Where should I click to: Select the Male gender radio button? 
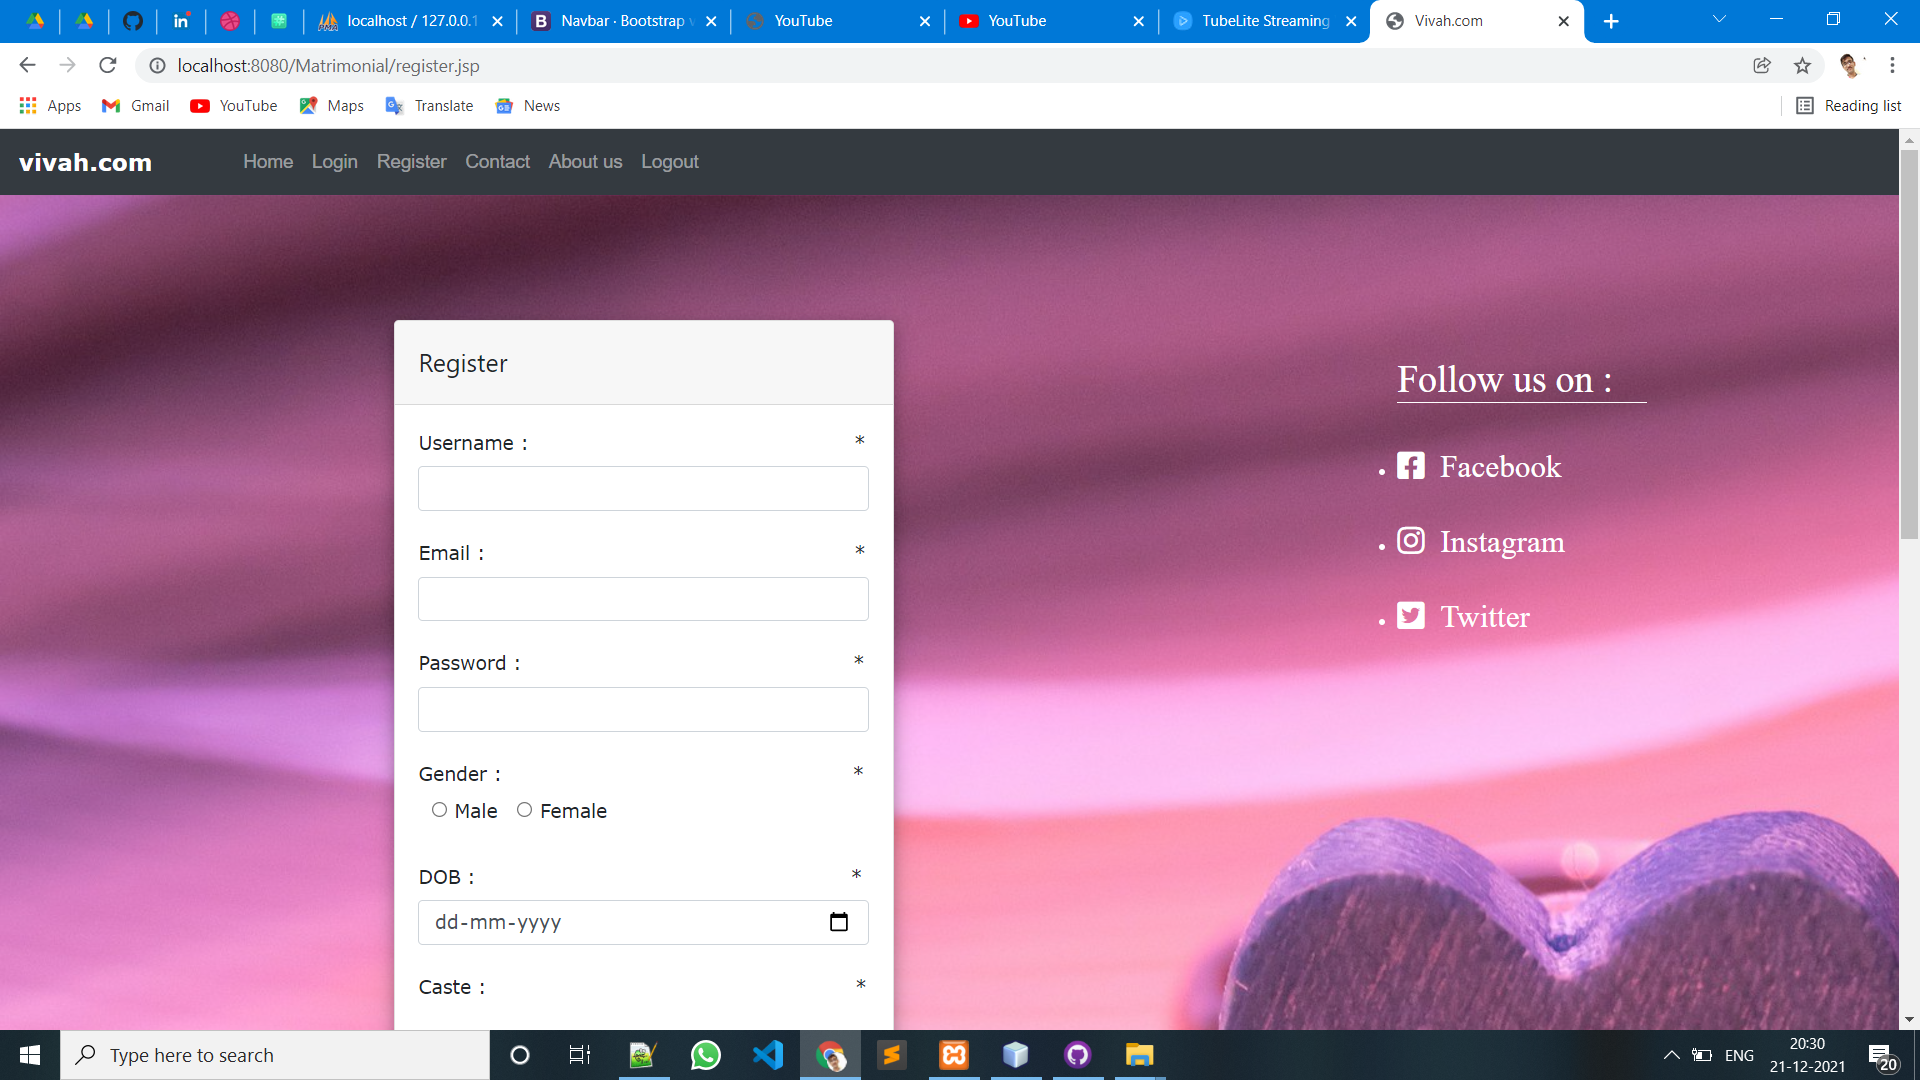coord(439,810)
